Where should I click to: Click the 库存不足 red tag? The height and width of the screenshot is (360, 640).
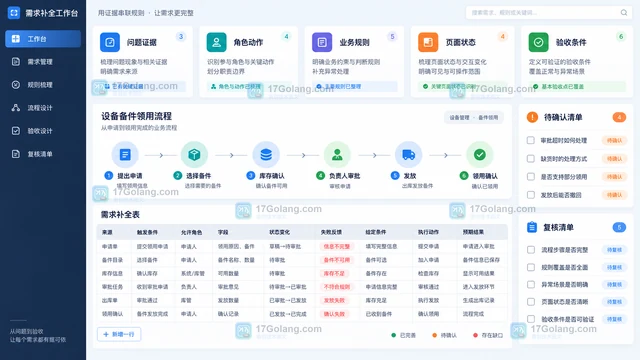(x=334, y=273)
